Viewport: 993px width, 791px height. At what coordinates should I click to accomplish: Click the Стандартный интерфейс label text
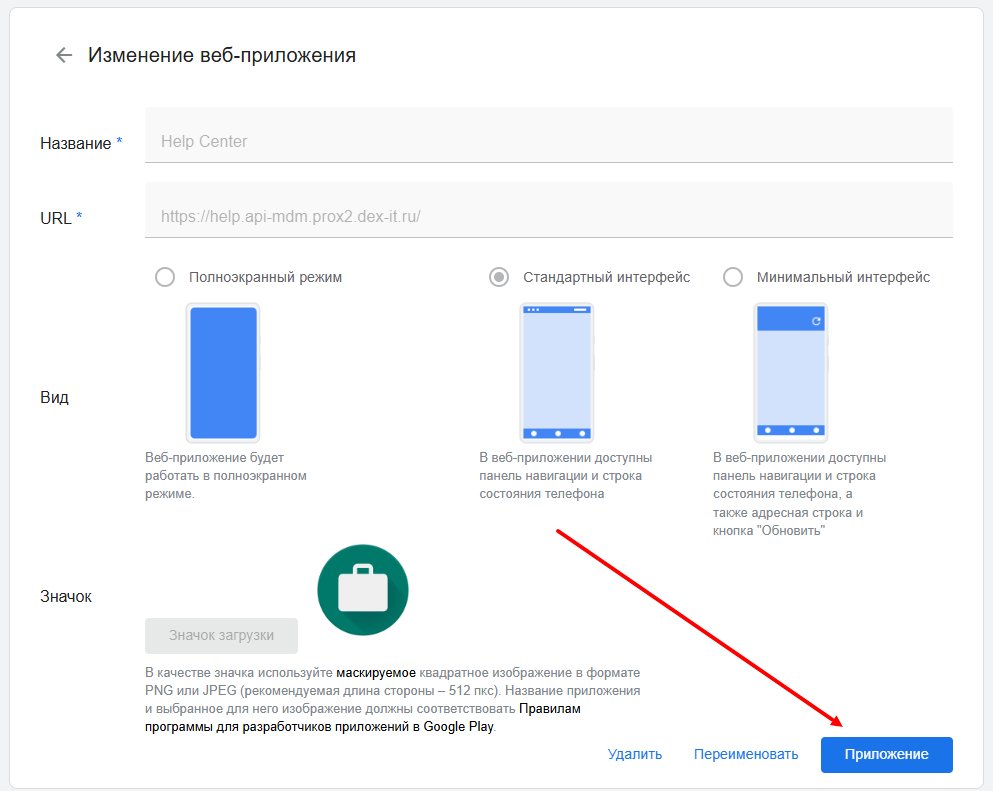(x=606, y=277)
